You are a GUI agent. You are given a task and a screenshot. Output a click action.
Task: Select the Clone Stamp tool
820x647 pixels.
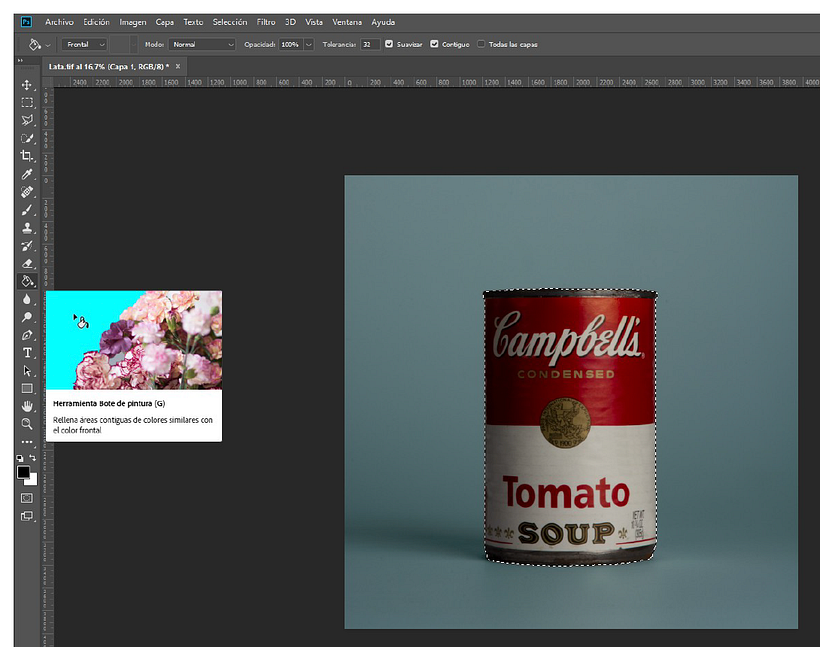[x=27, y=228]
